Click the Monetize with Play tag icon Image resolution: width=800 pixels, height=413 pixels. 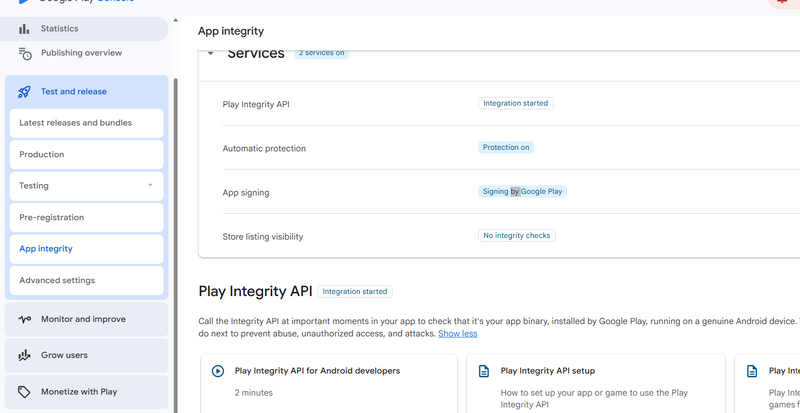coord(24,392)
